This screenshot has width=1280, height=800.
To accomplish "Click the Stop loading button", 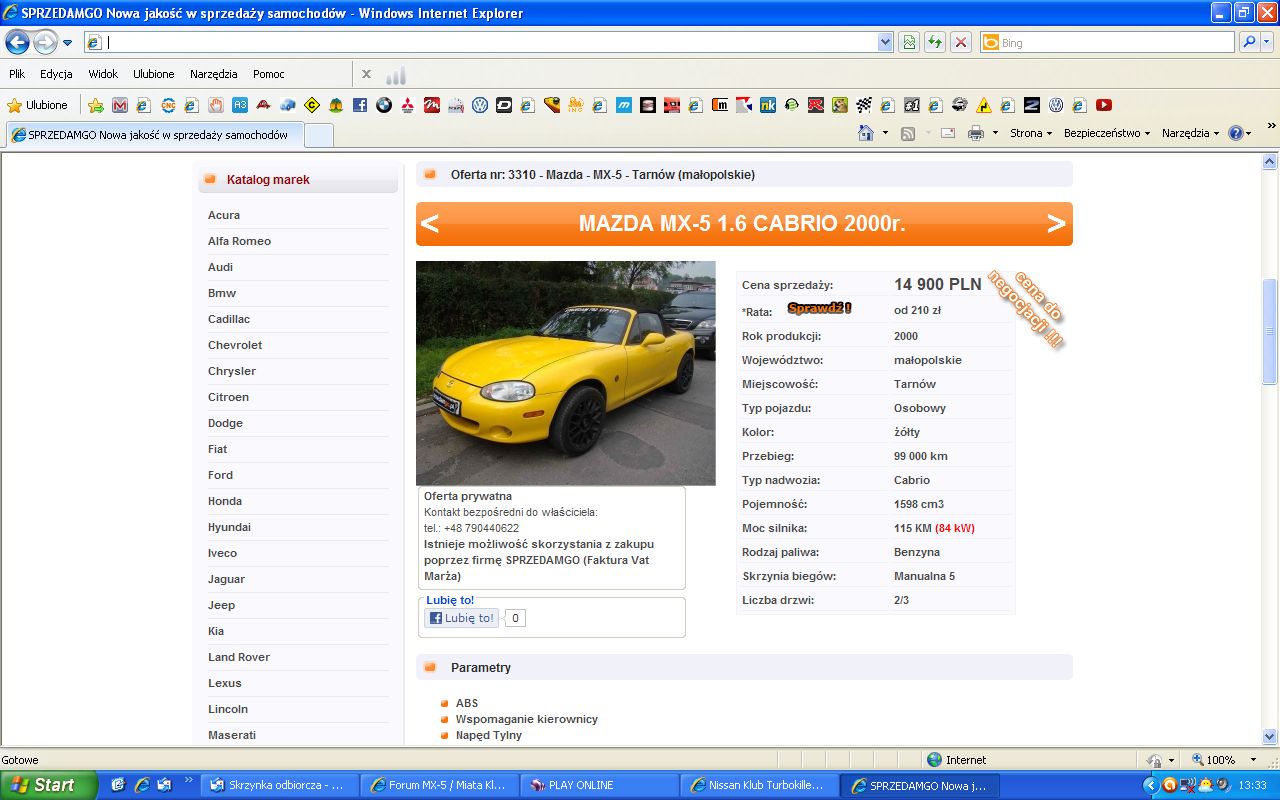I will click(x=961, y=42).
